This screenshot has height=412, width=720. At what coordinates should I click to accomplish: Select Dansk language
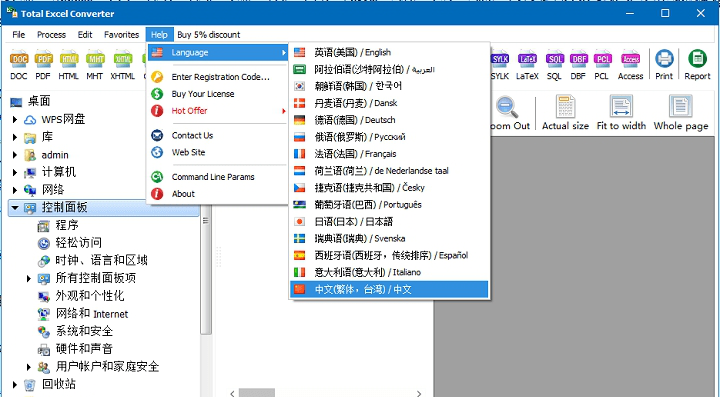389,103
